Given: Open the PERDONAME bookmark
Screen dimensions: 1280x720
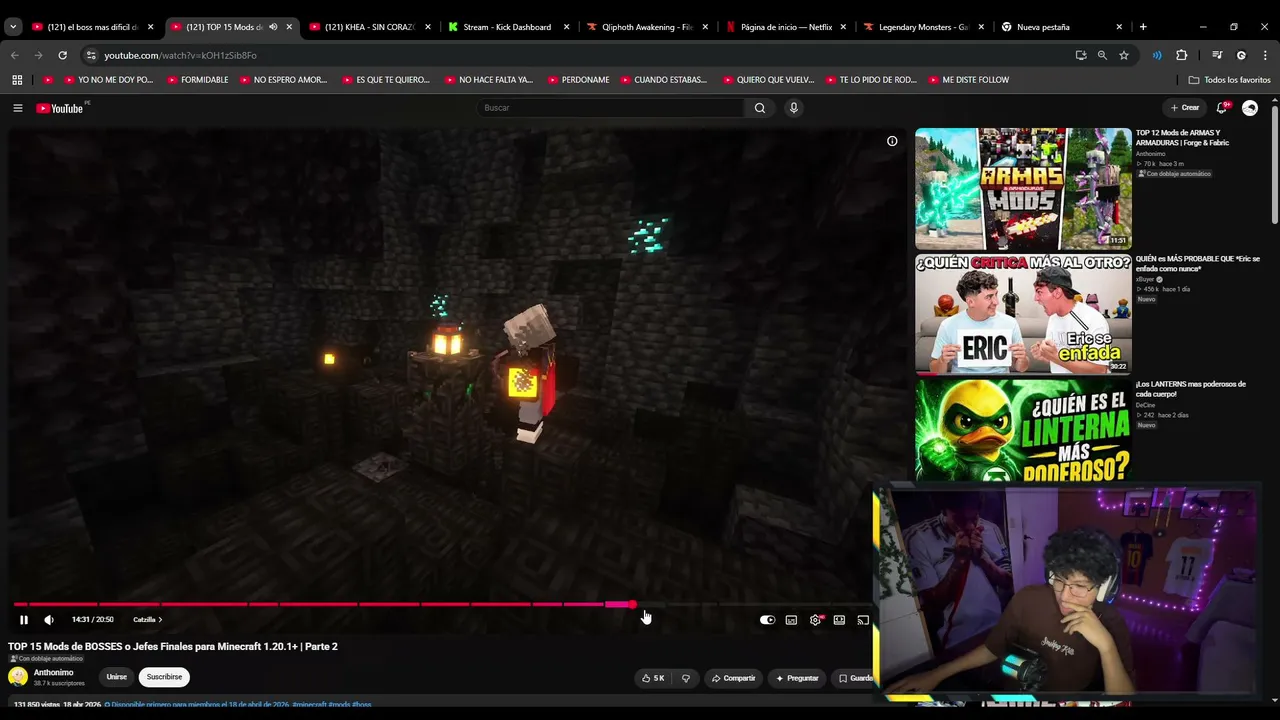Looking at the screenshot, I should 578,80.
